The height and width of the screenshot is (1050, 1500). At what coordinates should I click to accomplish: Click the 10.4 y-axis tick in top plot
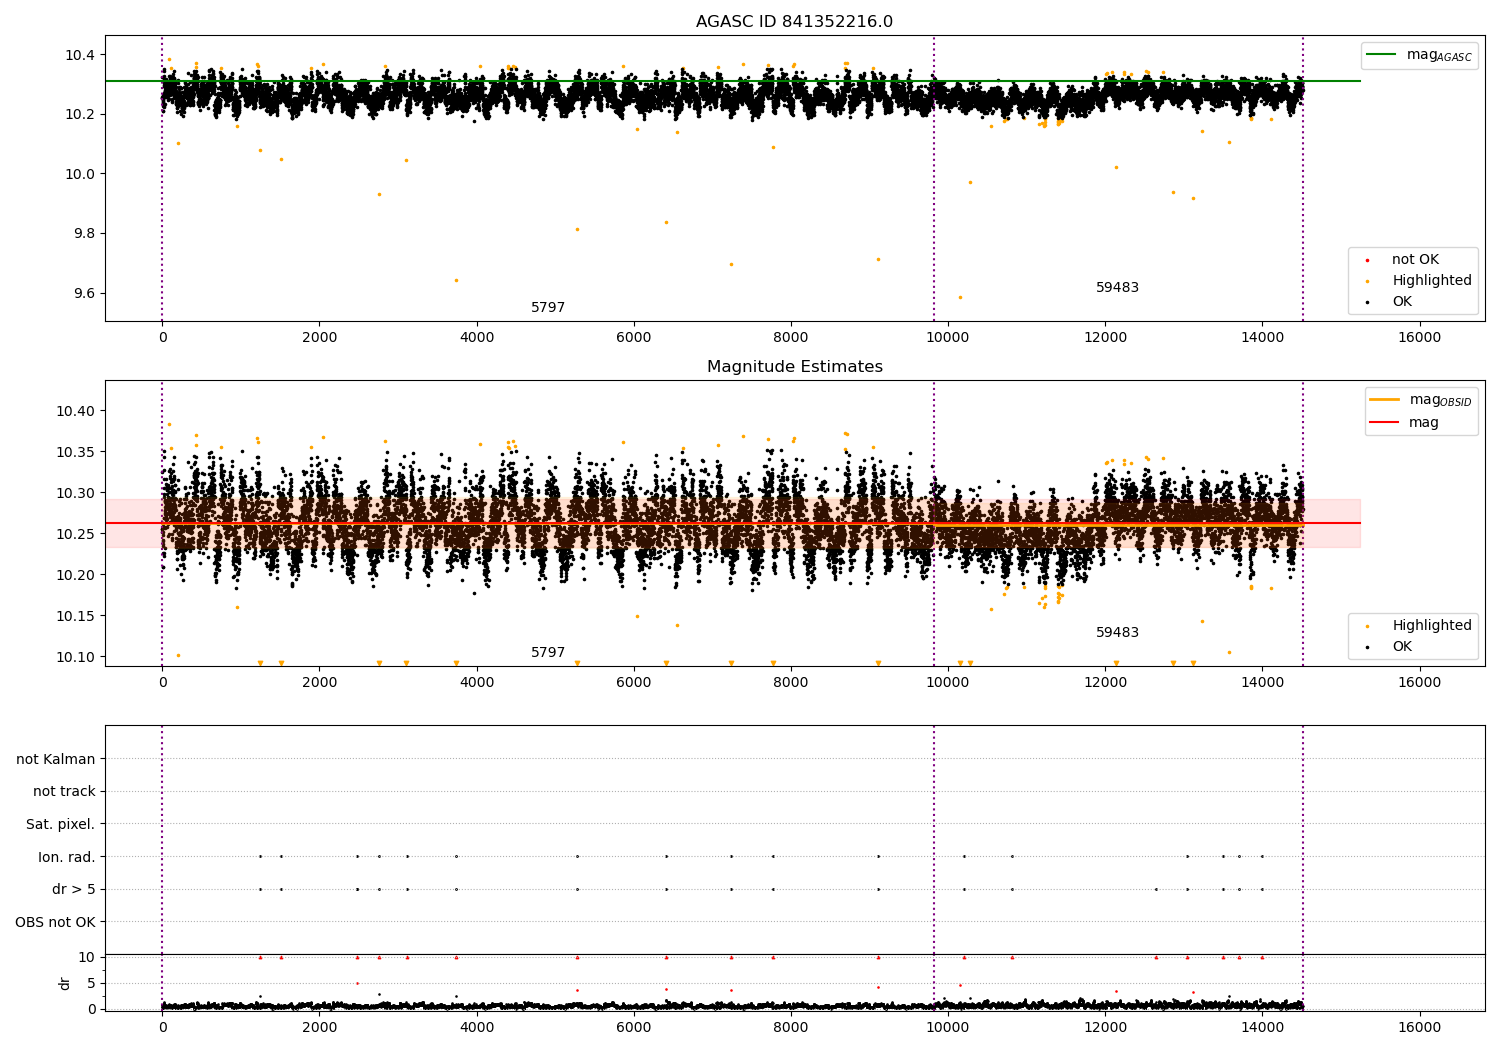click(x=80, y=55)
